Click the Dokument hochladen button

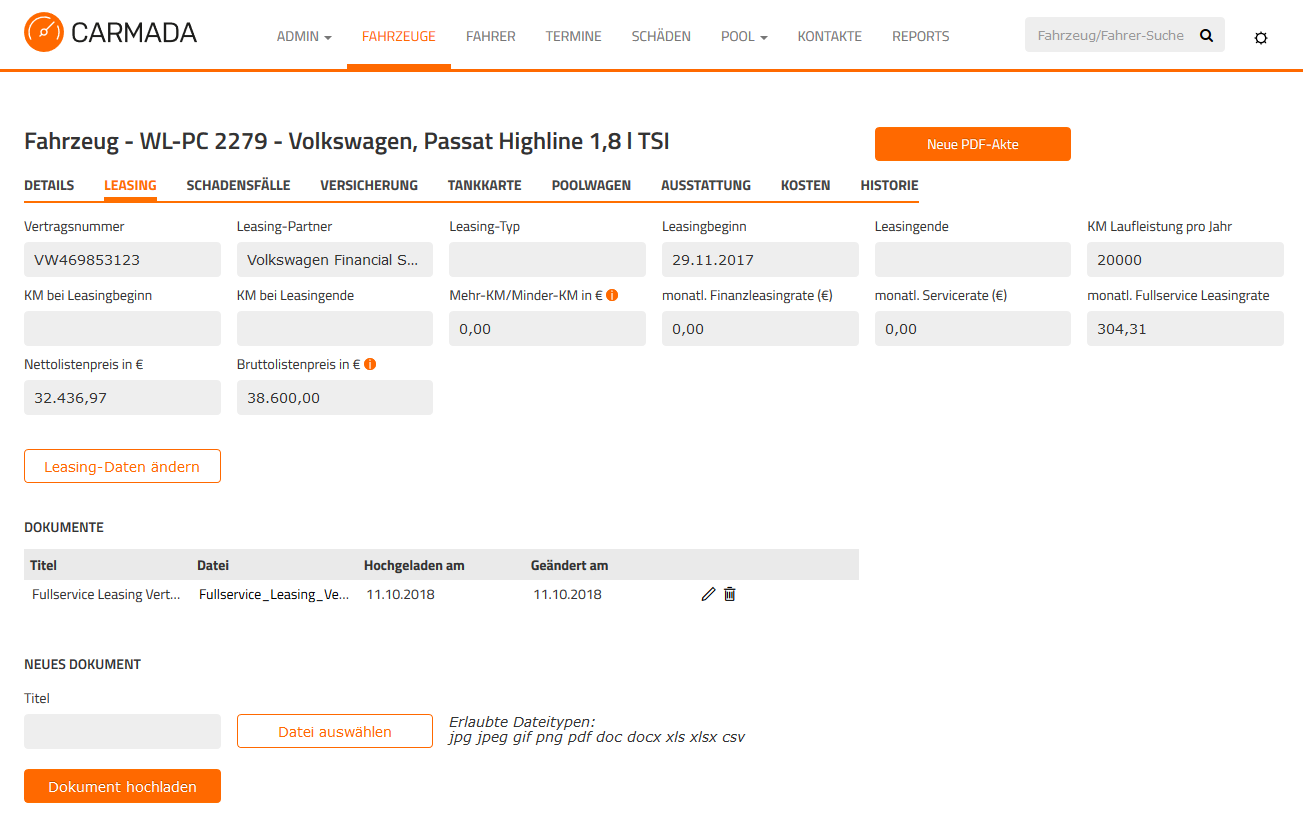[122, 786]
